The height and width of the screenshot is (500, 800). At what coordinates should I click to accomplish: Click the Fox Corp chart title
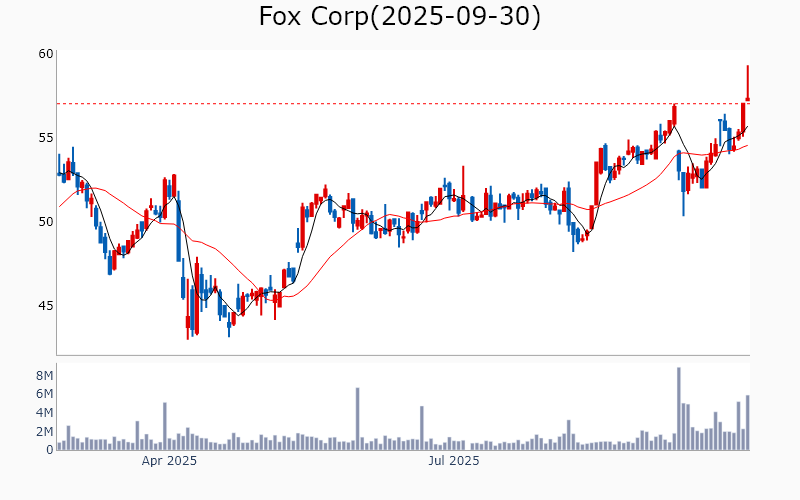400,17
